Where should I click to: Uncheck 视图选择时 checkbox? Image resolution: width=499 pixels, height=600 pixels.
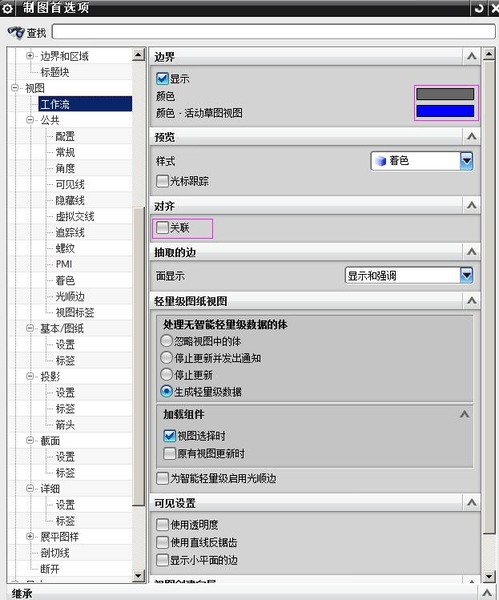click(x=170, y=436)
